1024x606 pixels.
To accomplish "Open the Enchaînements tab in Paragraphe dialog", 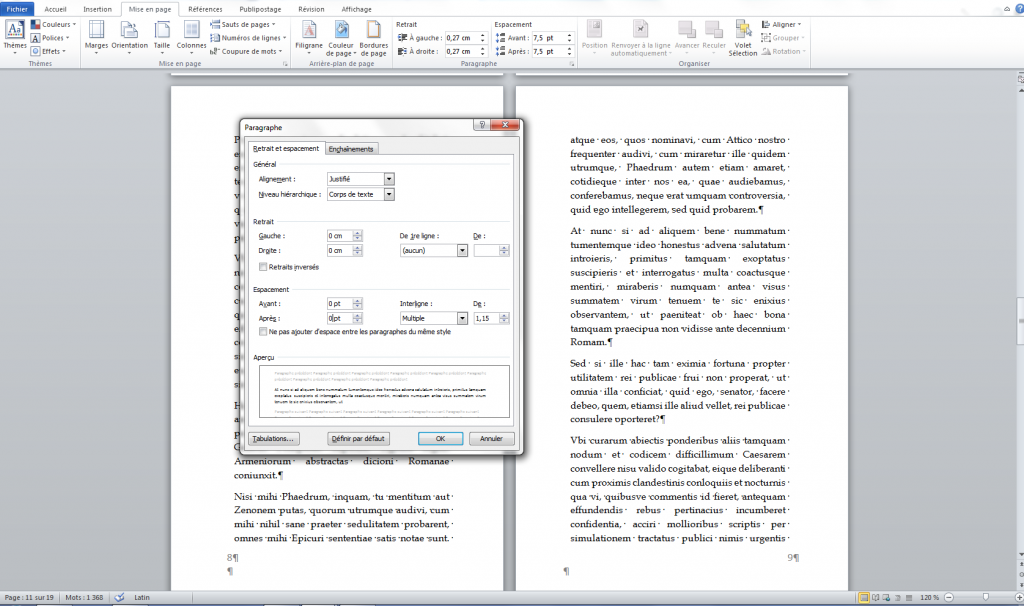I will click(x=351, y=149).
